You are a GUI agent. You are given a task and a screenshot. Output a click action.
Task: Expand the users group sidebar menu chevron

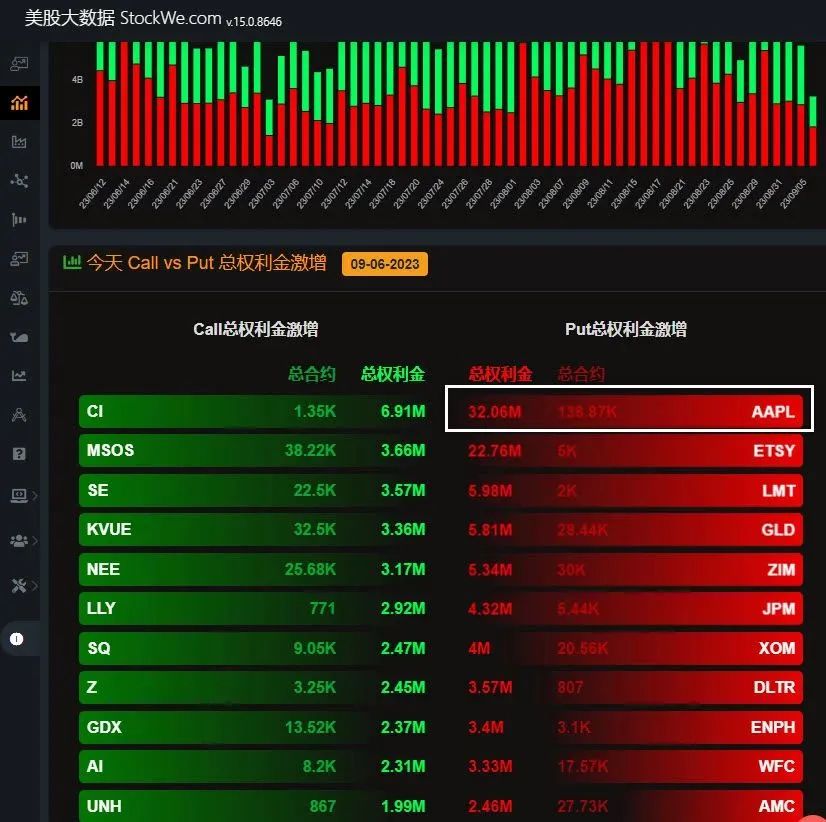(35, 541)
